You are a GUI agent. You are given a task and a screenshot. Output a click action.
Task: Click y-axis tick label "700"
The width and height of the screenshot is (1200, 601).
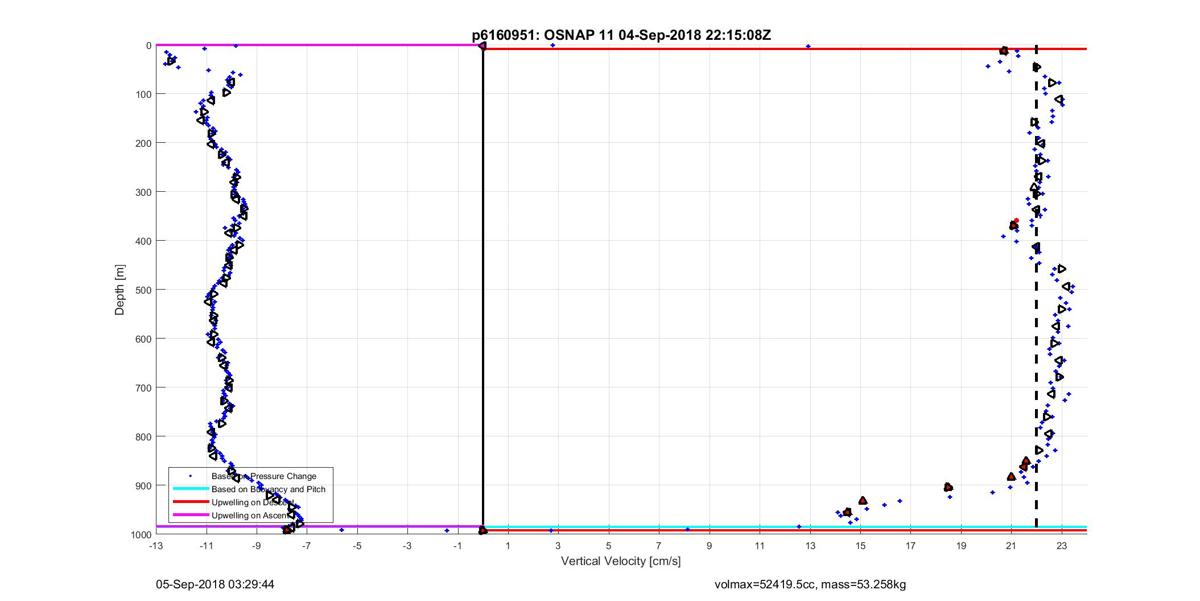[142, 388]
